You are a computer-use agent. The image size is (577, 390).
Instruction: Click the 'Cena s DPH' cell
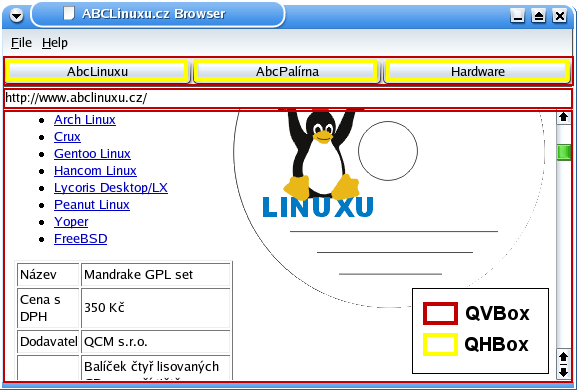48,308
